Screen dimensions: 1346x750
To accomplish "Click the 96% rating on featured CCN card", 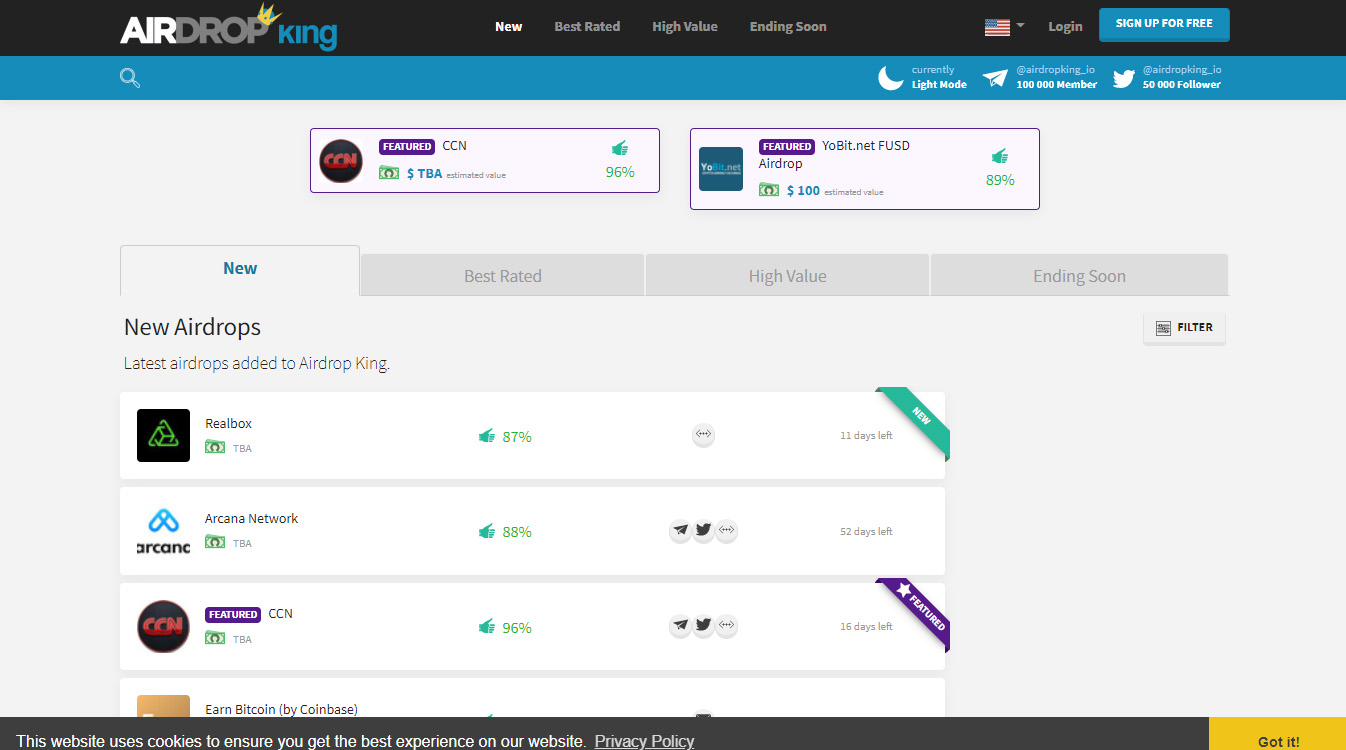I will [620, 172].
